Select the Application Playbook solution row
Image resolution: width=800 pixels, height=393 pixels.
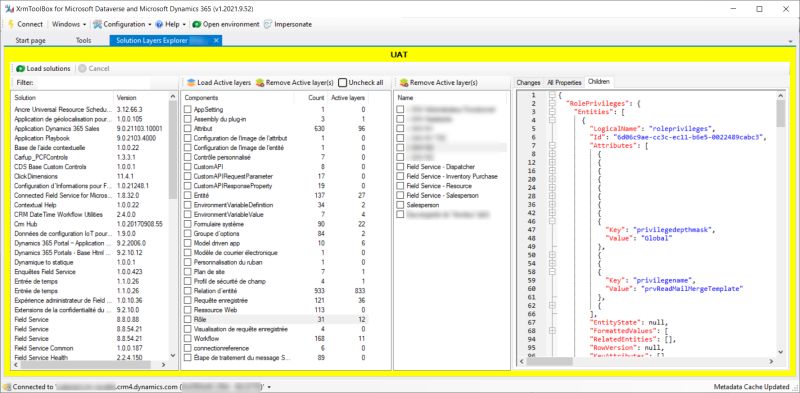(x=89, y=138)
